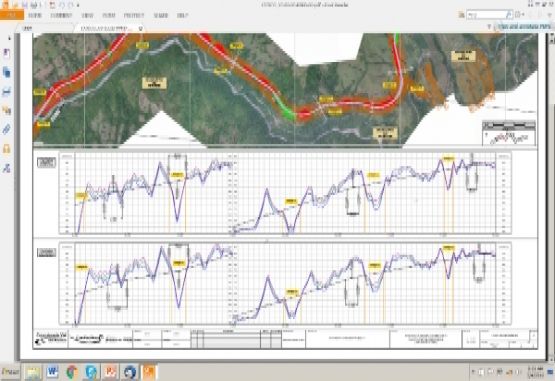This screenshot has height=381, width=555.
Task: Switch to the VIEW ribbon tab
Action: pos(87,16)
